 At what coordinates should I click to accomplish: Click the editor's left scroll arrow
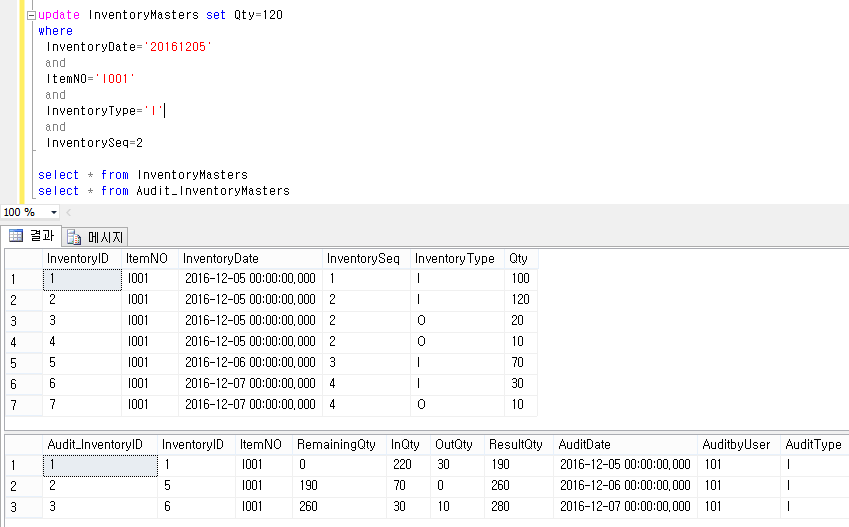point(68,212)
